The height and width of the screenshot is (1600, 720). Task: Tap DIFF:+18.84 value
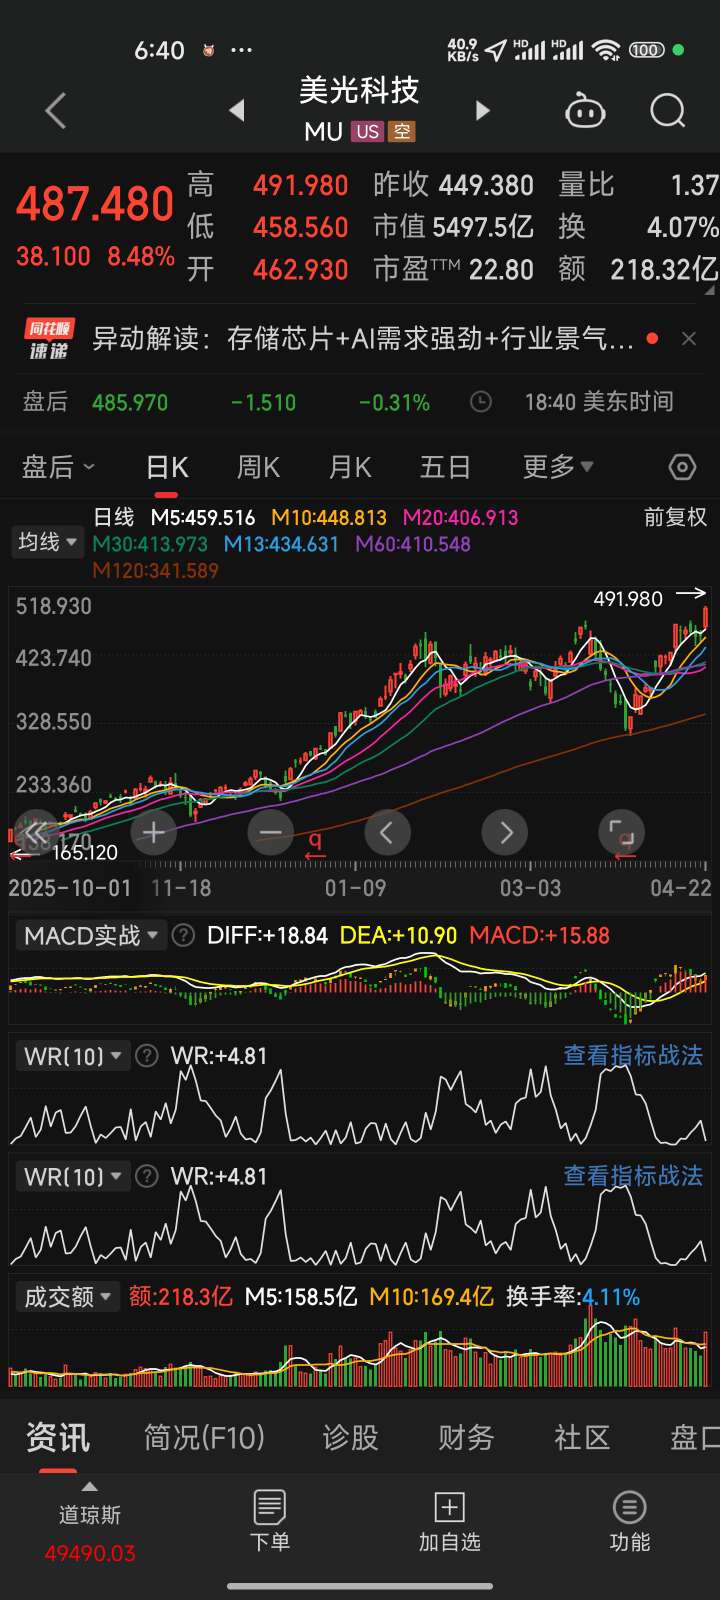pos(267,936)
